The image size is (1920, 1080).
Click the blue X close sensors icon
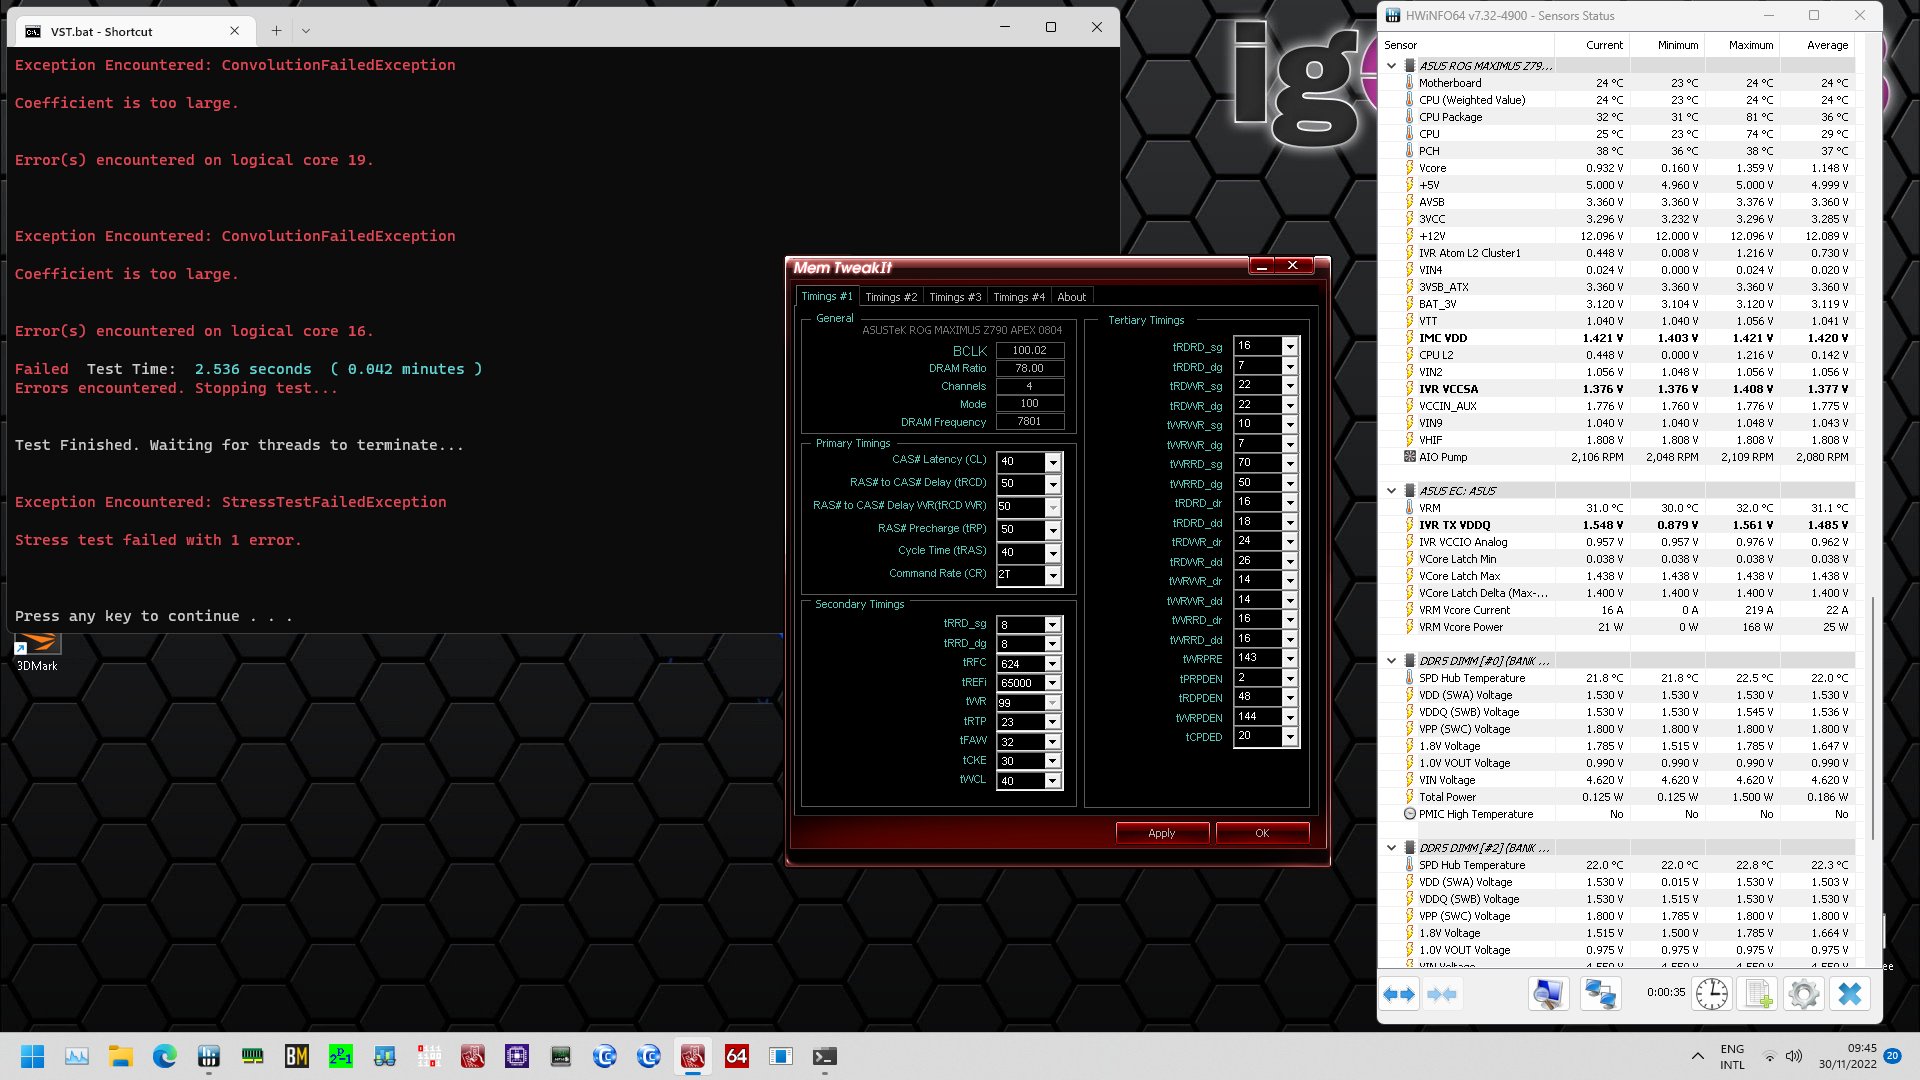[1850, 994]
